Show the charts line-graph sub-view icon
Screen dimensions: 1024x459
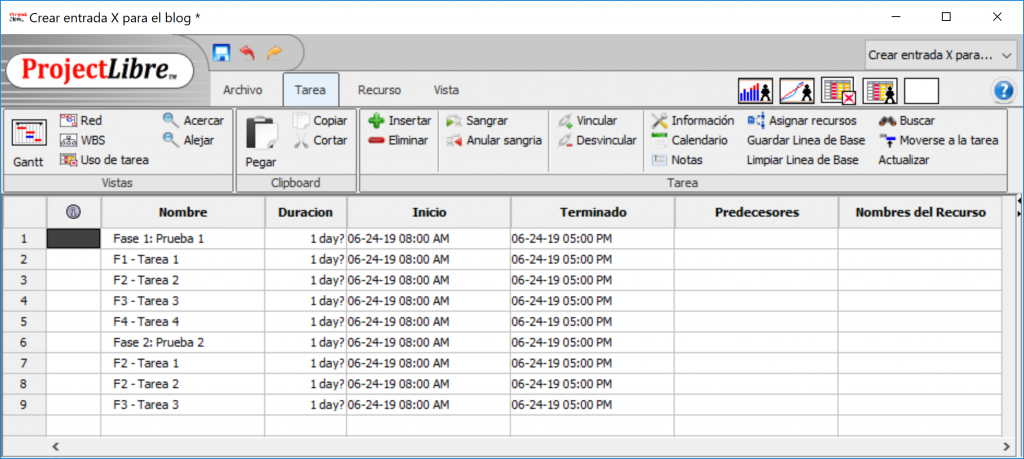(x=797, y=91)
